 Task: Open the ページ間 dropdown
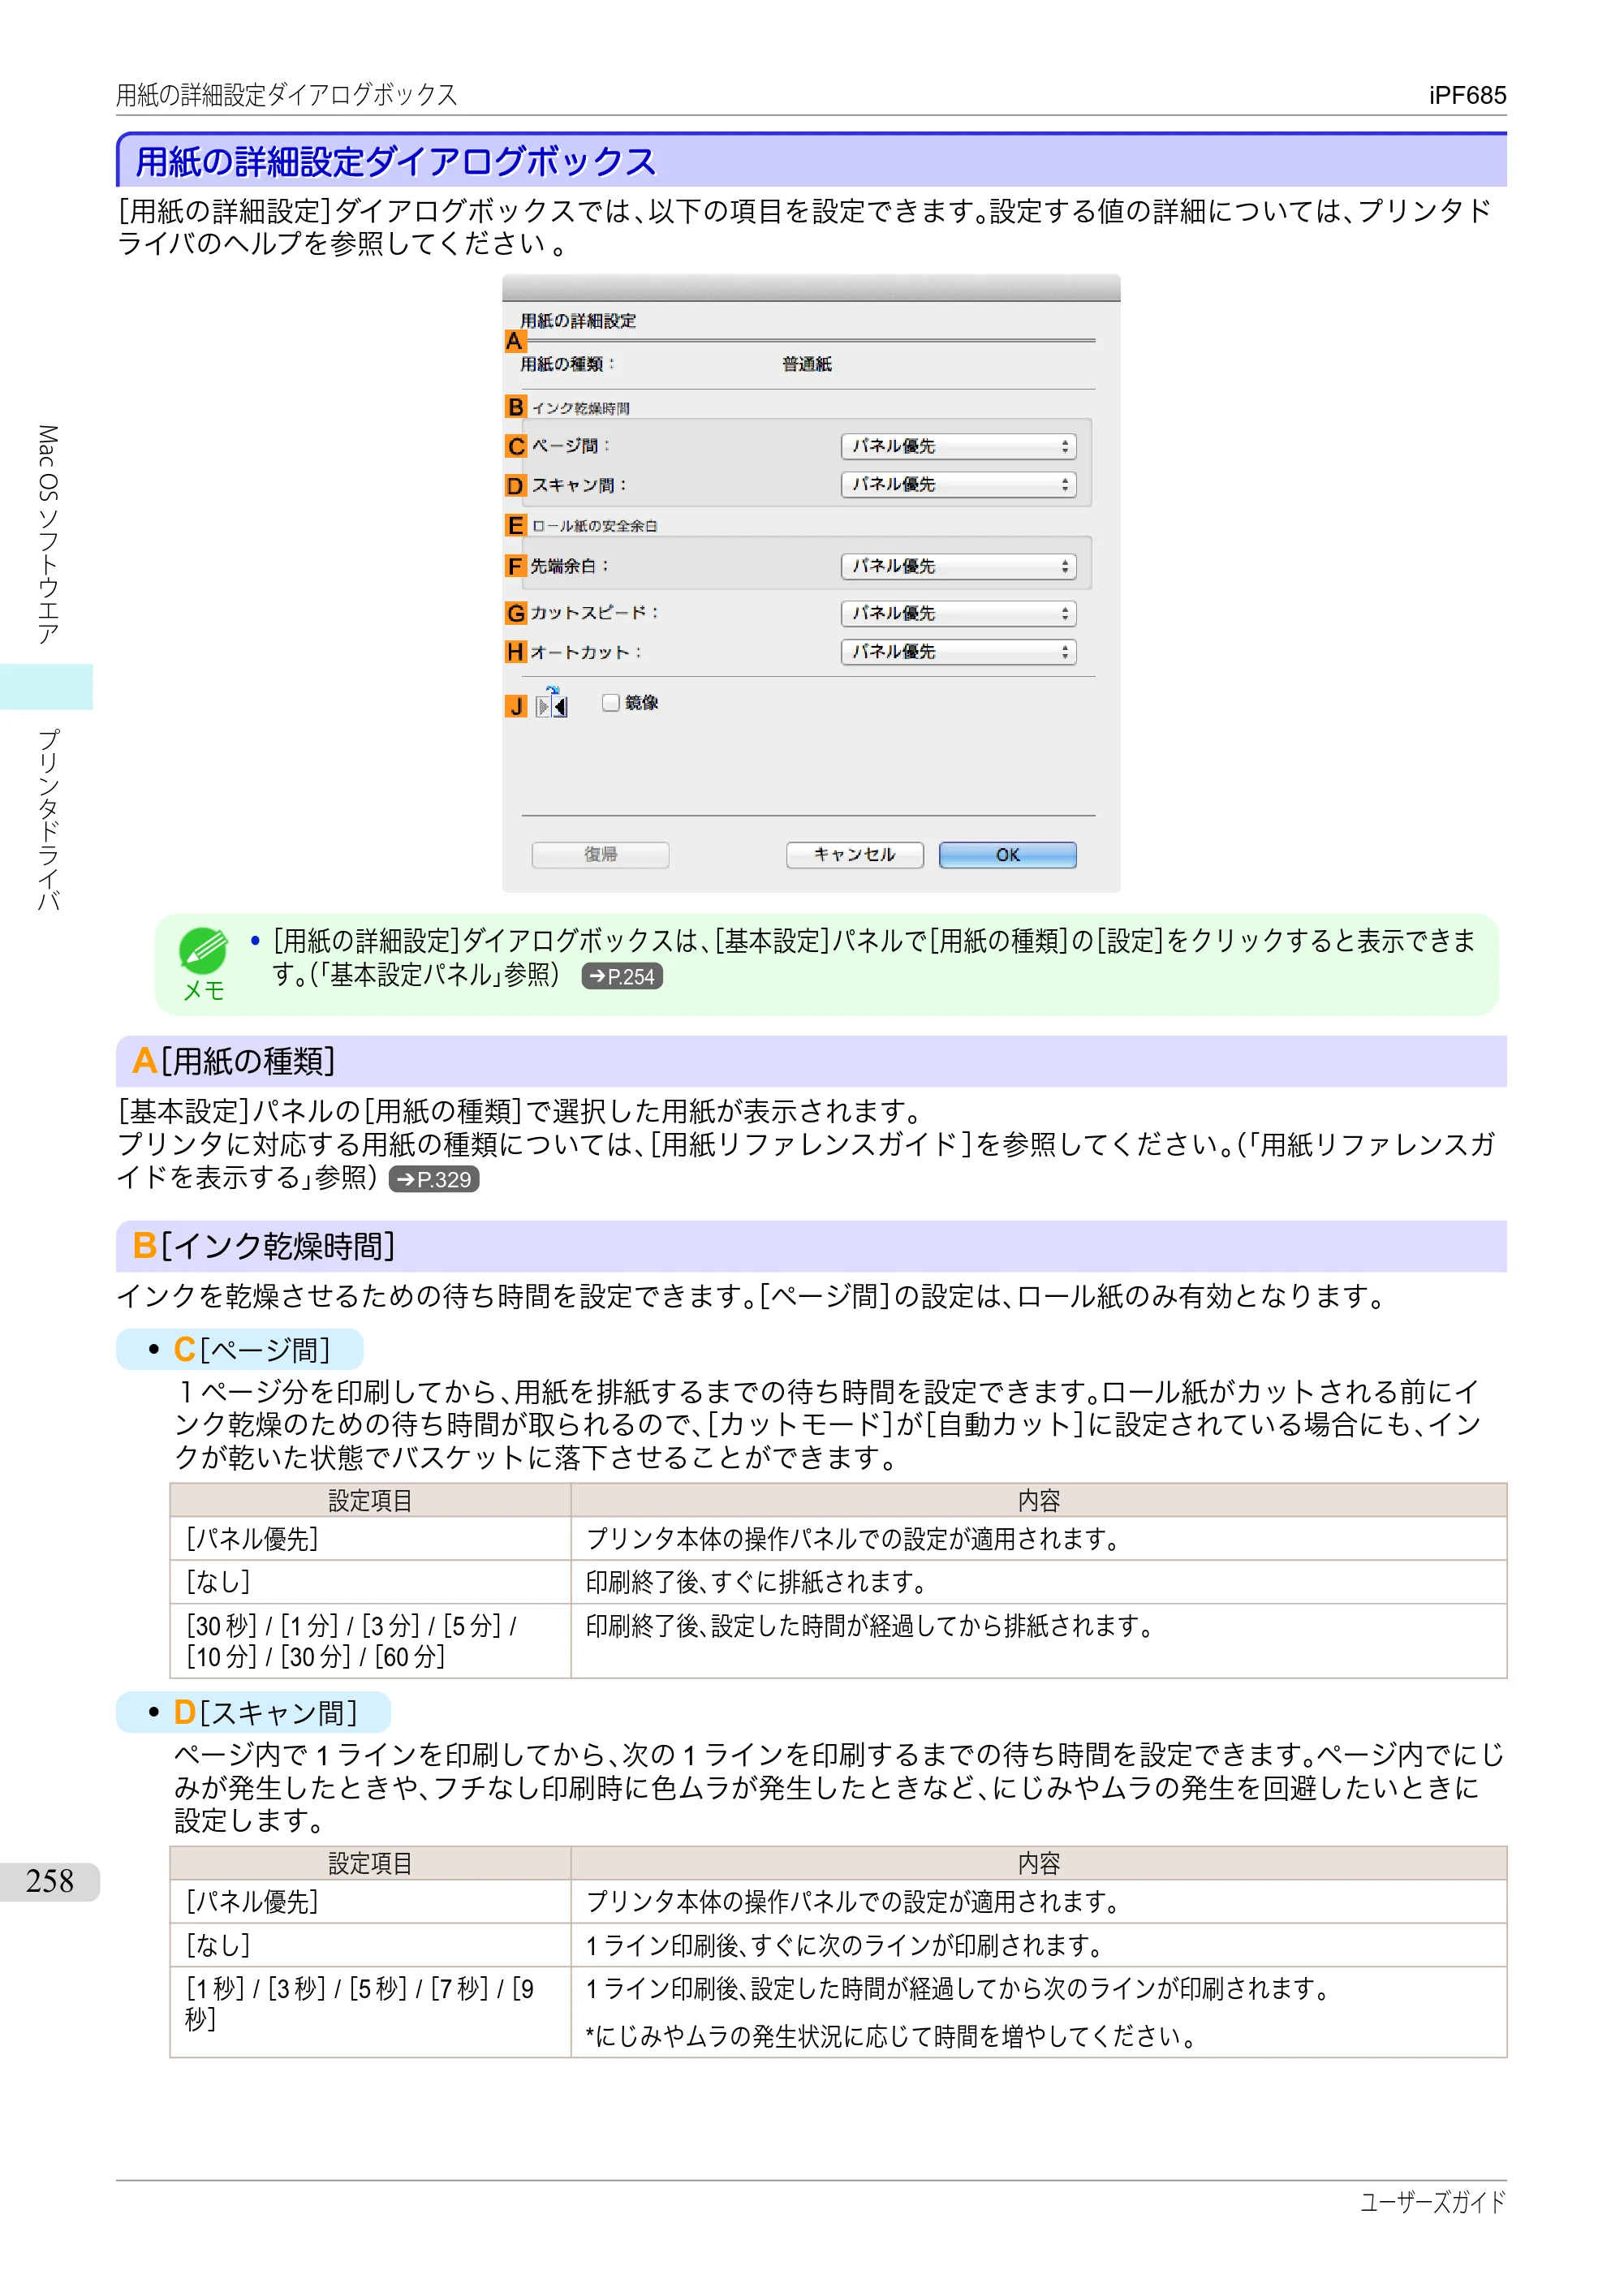tap(958, 446)
